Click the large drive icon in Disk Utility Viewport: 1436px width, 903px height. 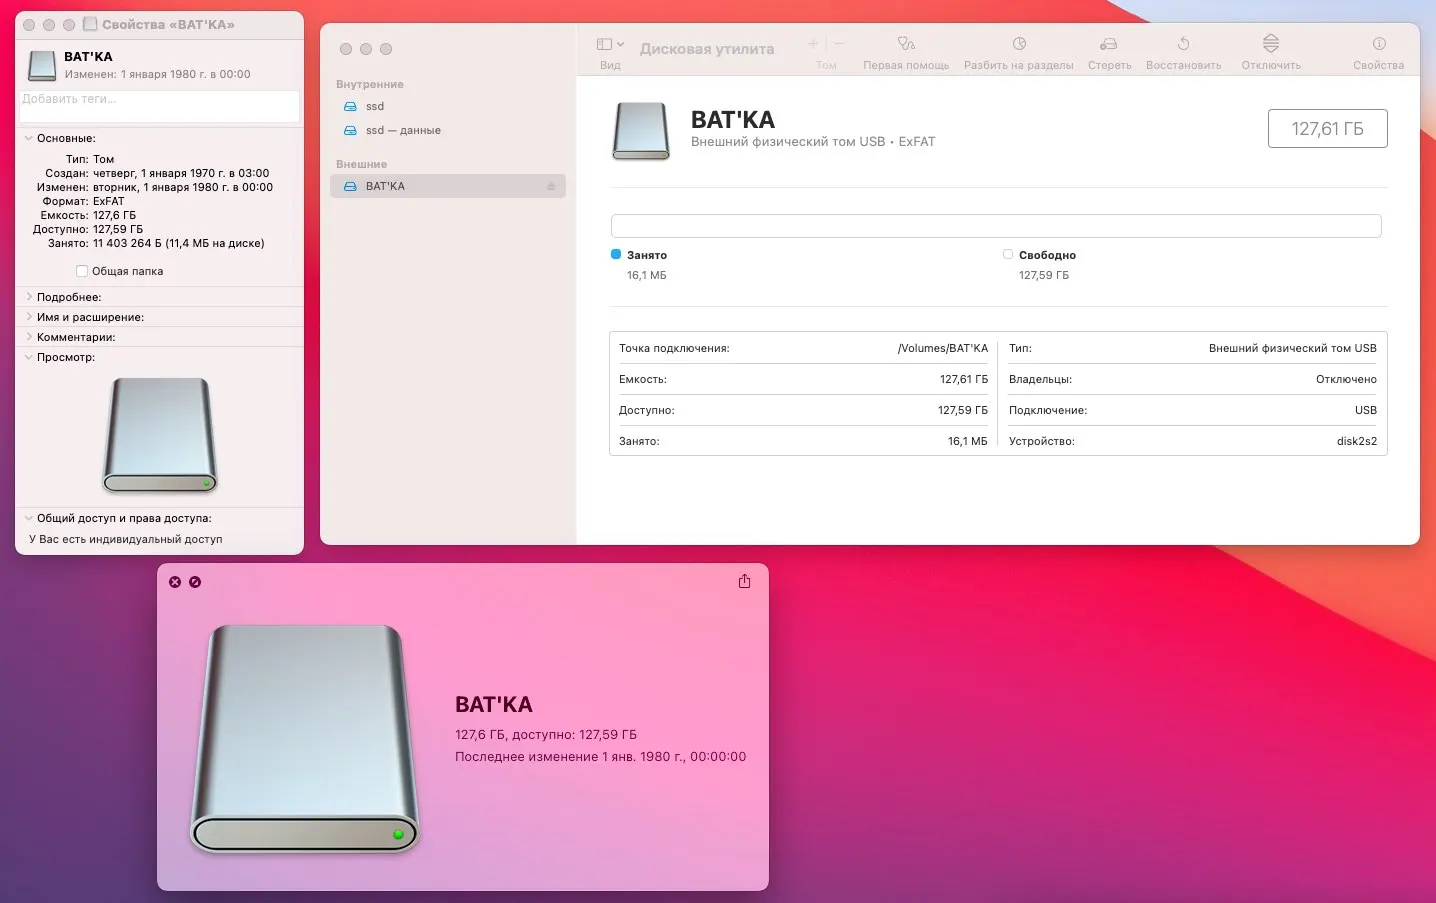pos(641,131)
